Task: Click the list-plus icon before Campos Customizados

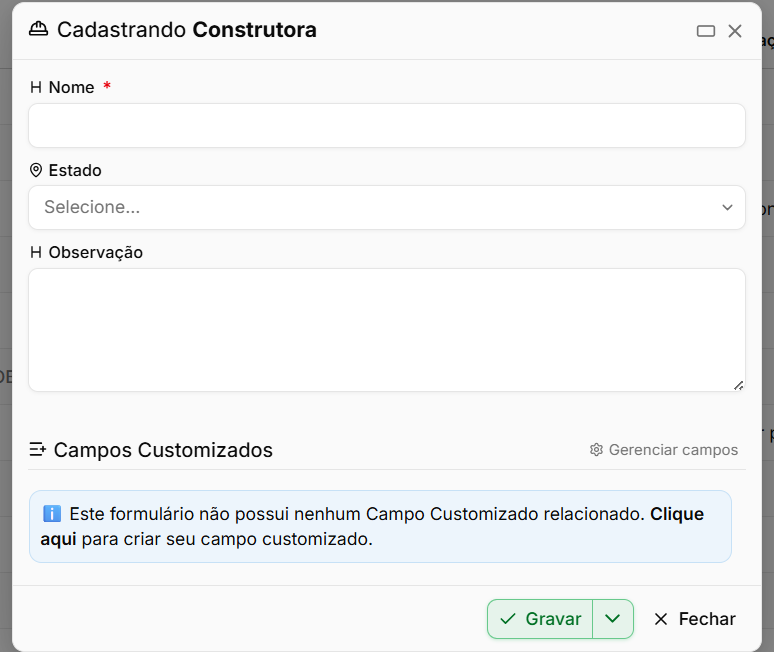Action: pos(38,450)
